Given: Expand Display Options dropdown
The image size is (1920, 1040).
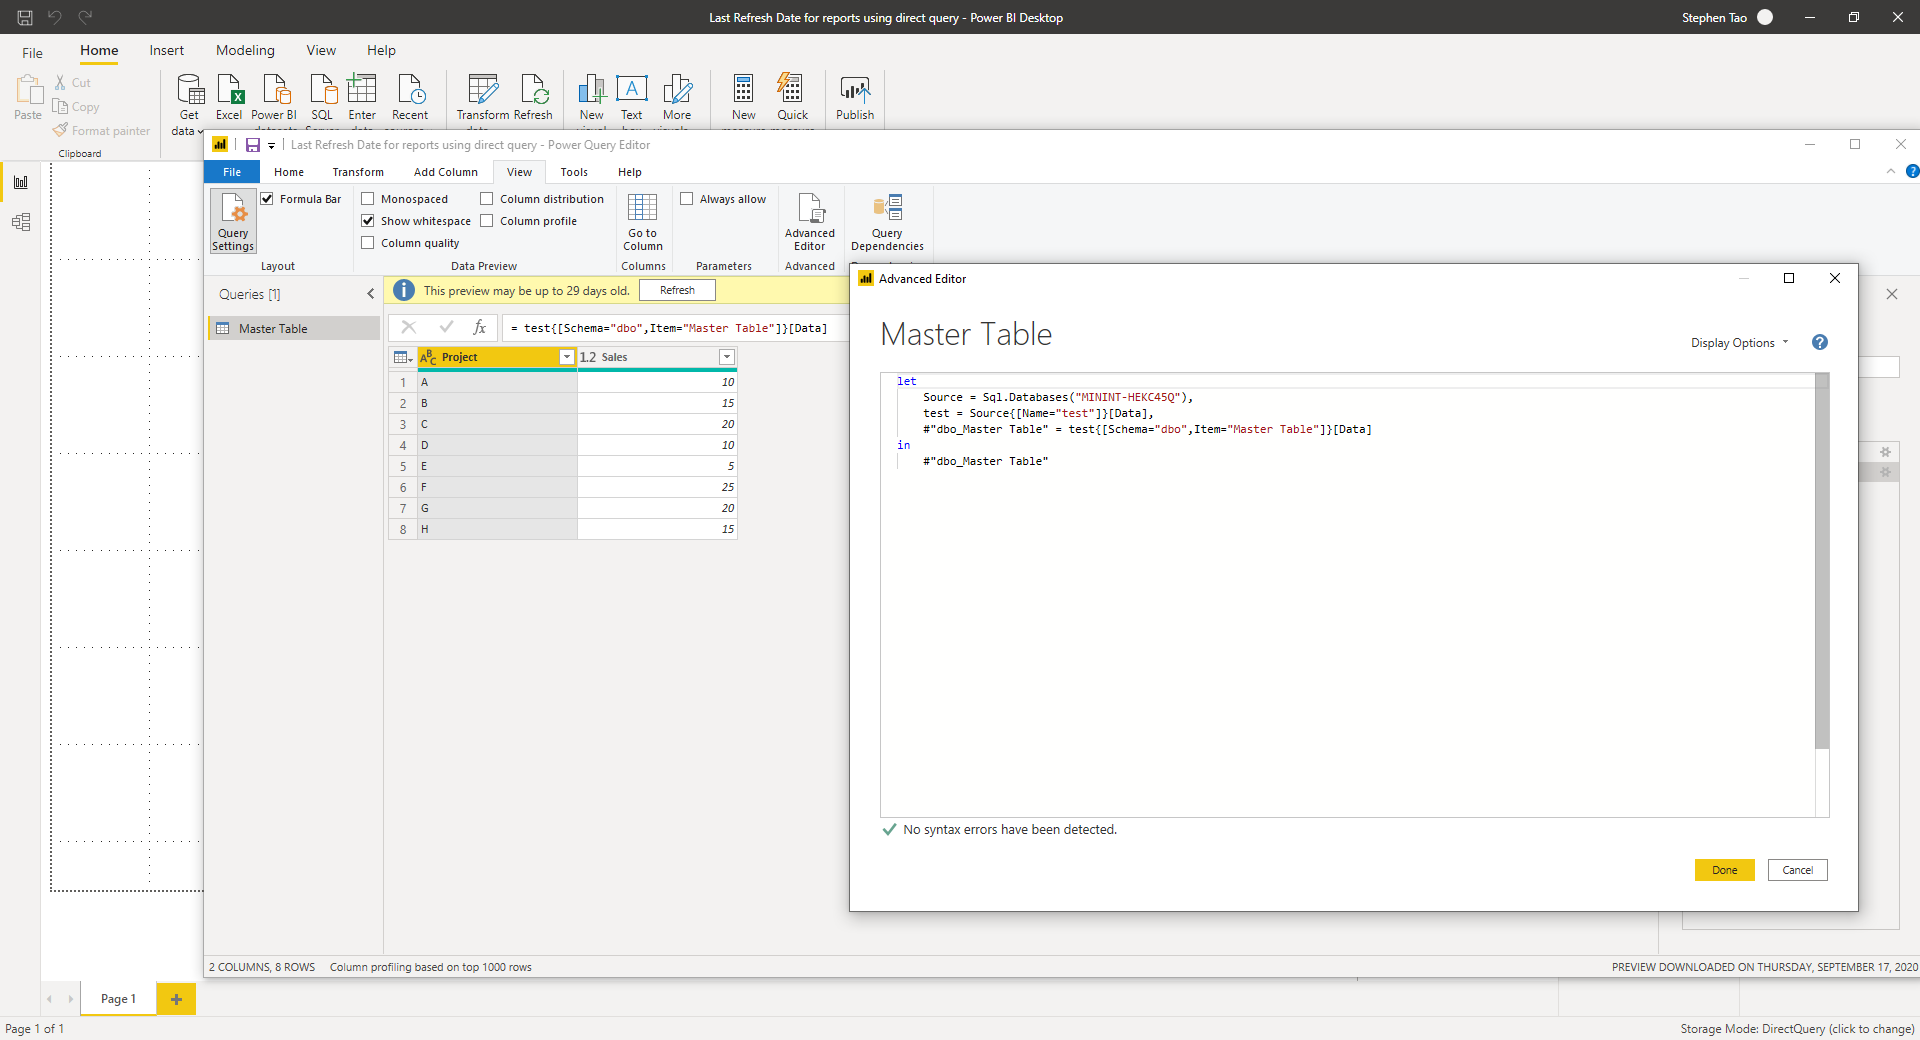Looking at the screenshot, I should click(1740, 343).
